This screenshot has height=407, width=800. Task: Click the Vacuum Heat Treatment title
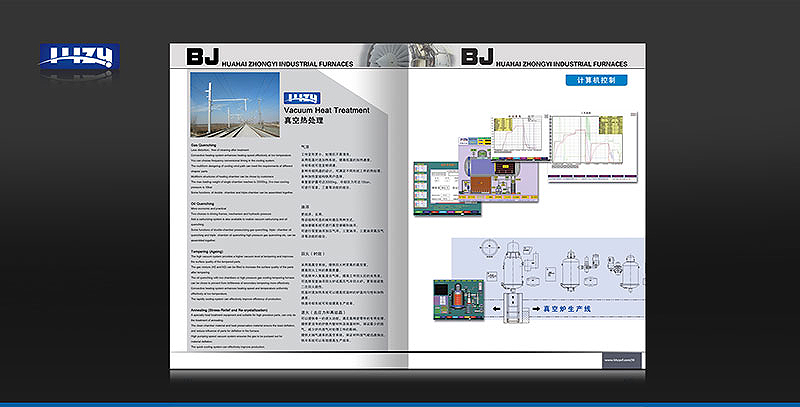click(x=326, y=109)
